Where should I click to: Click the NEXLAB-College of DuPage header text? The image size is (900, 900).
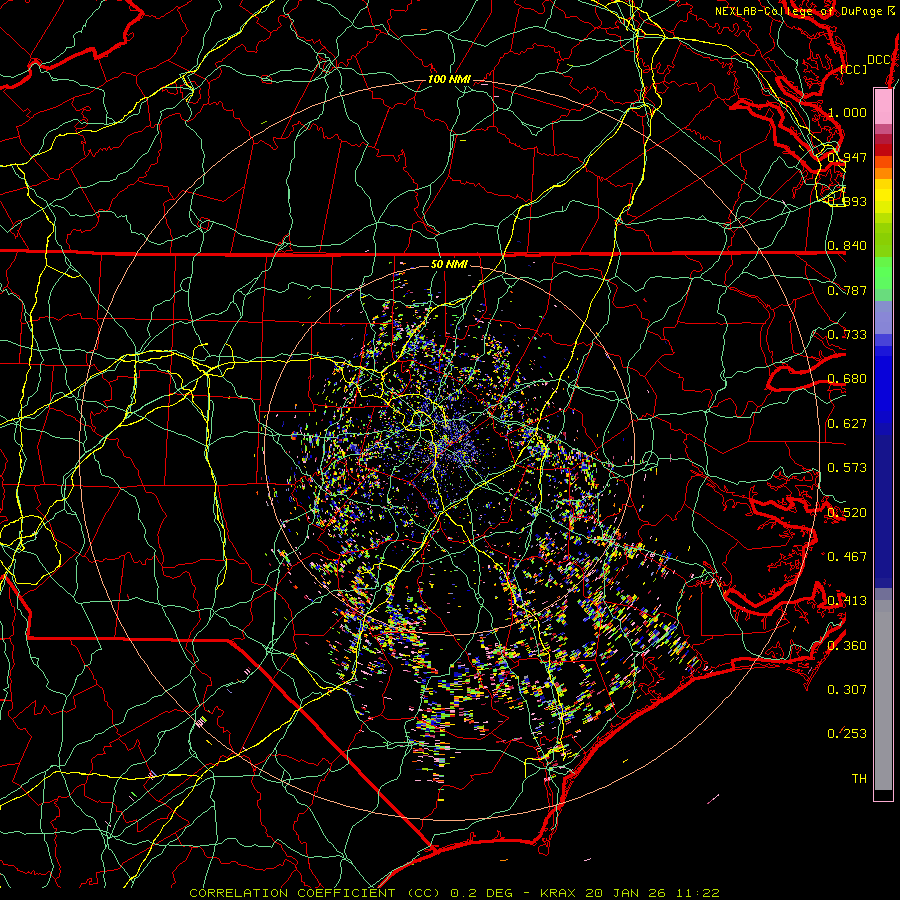click(x=800, y=11)
